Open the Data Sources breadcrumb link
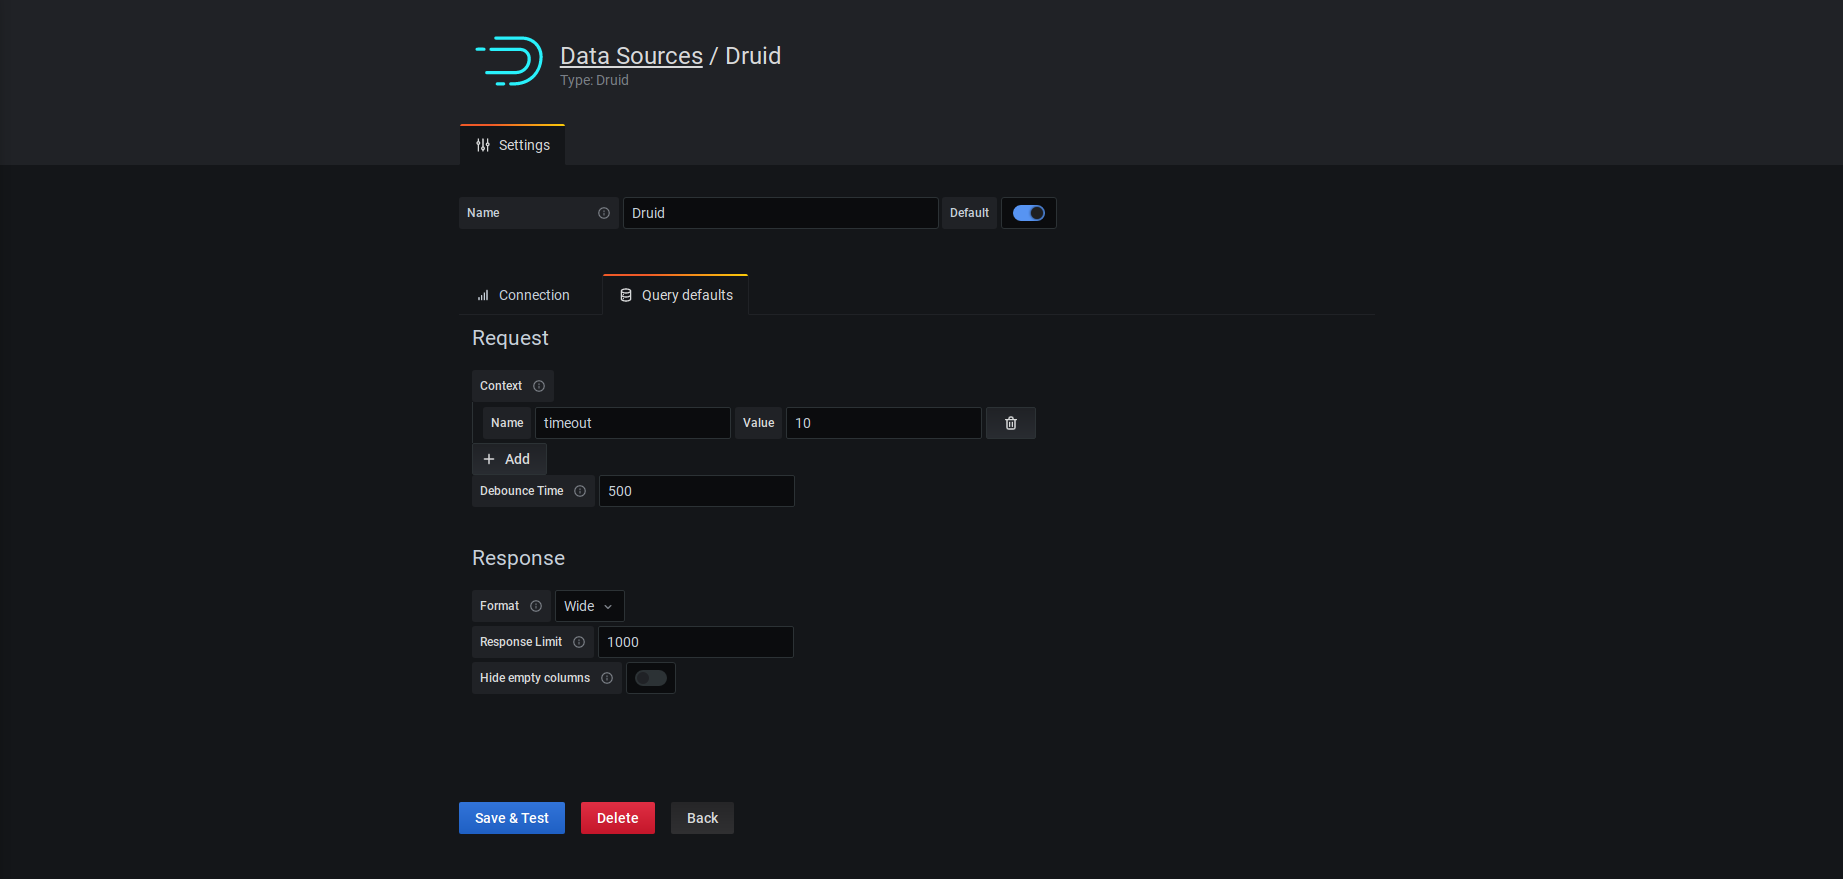This screenshot has width=1843, height=879. point(631,56)
